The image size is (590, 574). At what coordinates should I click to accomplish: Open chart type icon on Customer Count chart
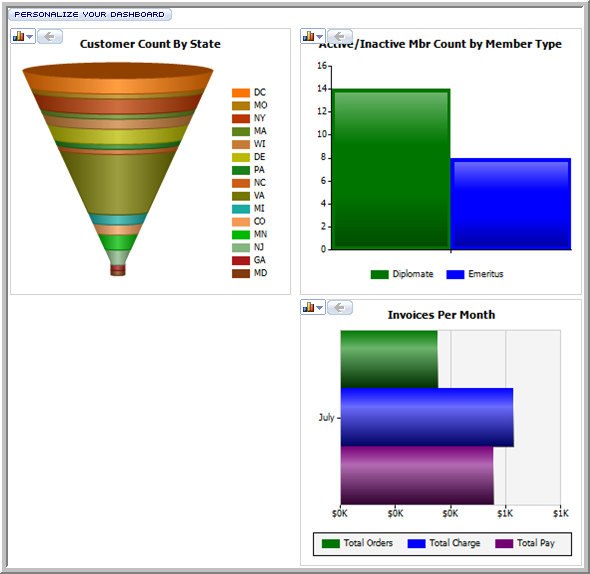coord(18,37)
